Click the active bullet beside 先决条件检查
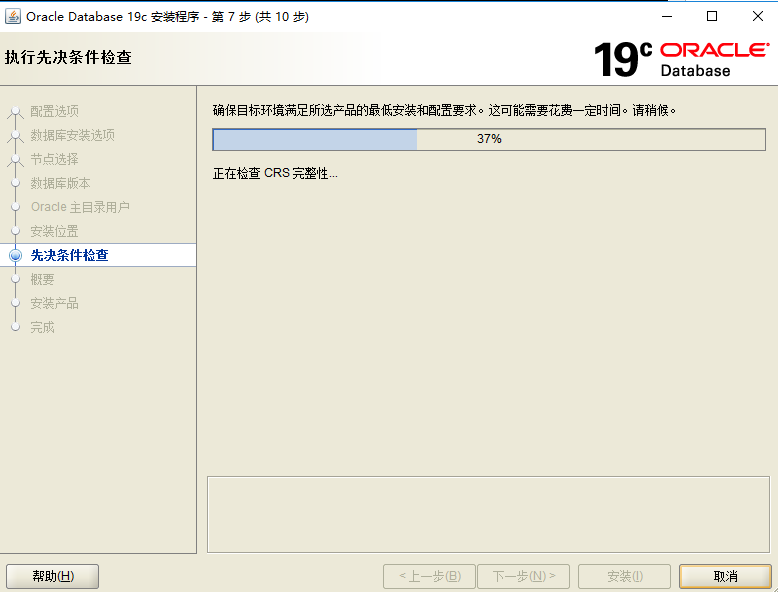The image size is (778, 592). [x=15, y=256]
